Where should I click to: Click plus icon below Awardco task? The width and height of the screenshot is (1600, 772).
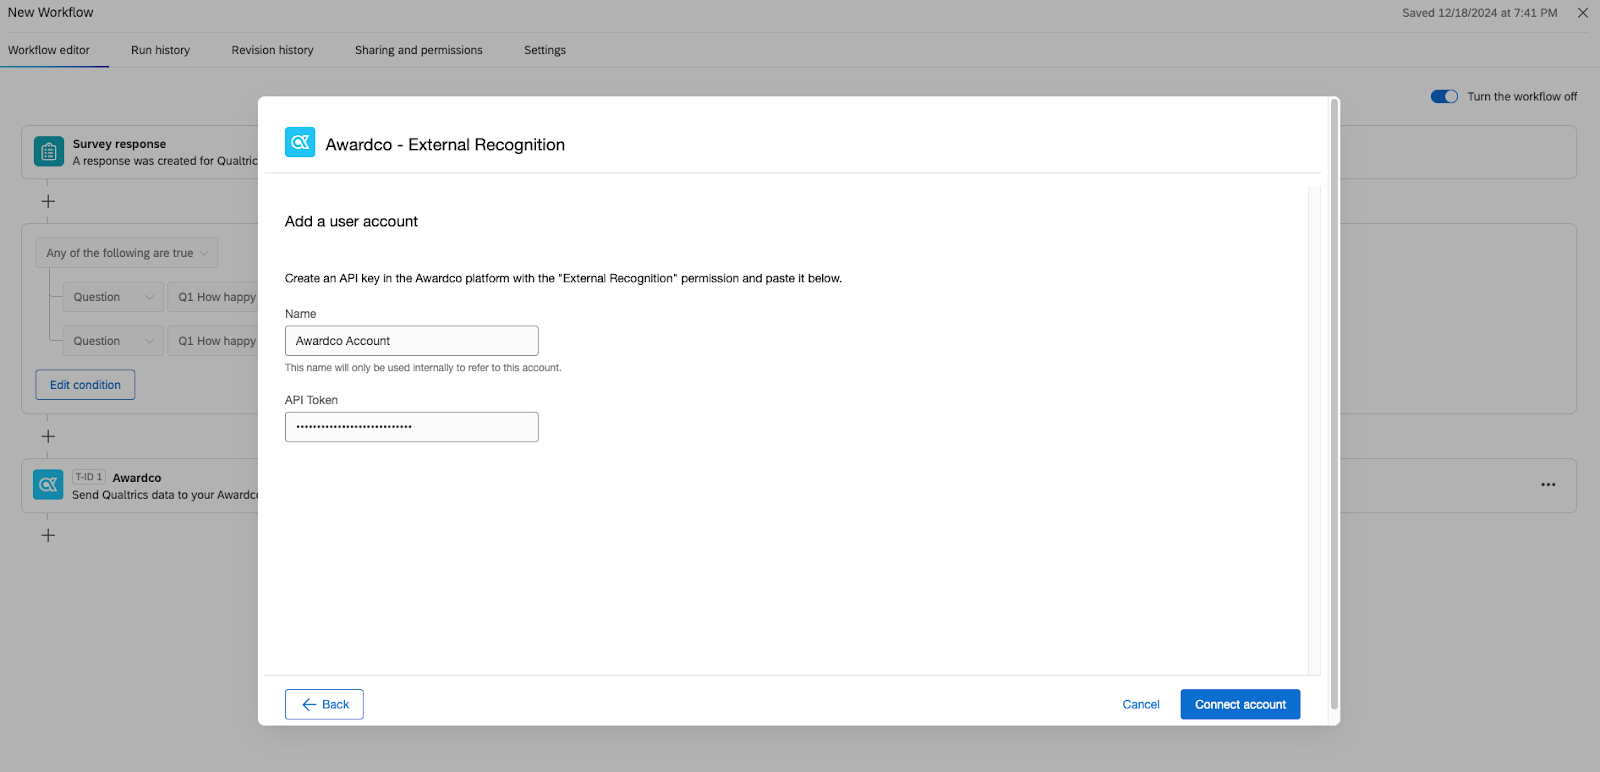coord(48,535)
